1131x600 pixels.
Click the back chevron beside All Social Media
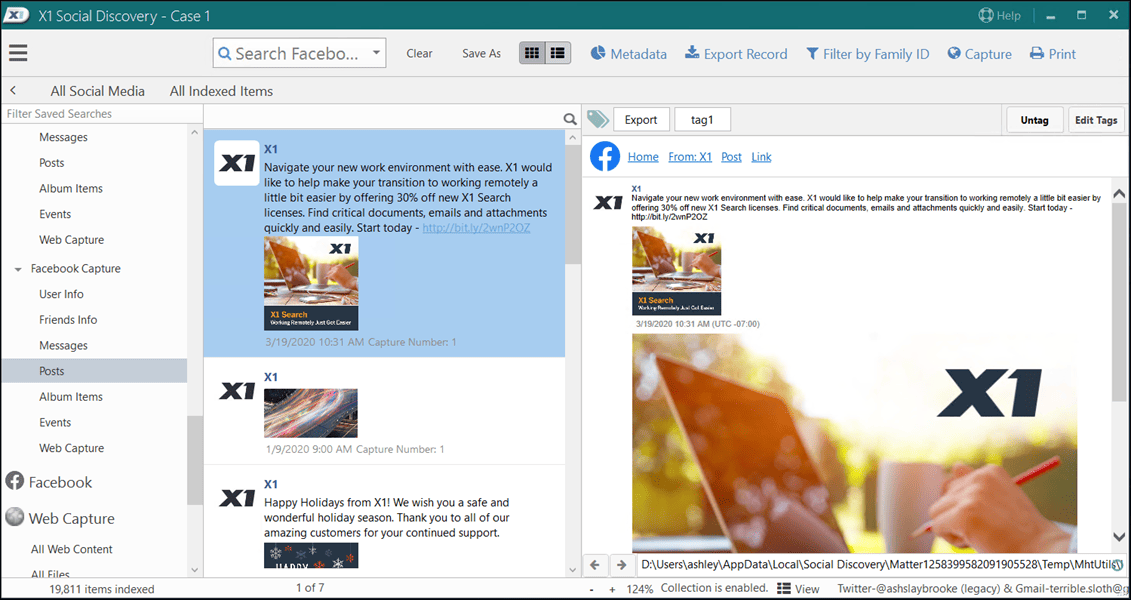[x=13, y=91]
